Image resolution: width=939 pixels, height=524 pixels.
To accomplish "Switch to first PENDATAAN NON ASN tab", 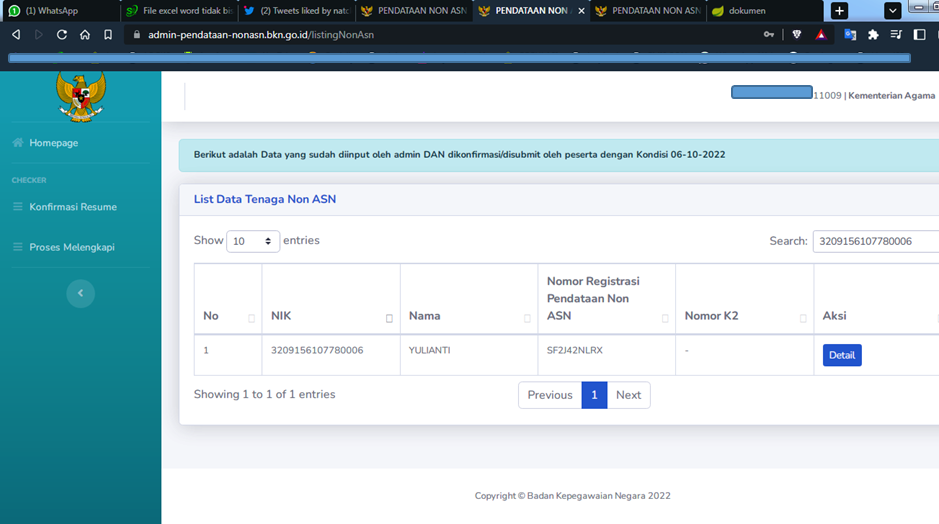I will [x=414, y=11].
